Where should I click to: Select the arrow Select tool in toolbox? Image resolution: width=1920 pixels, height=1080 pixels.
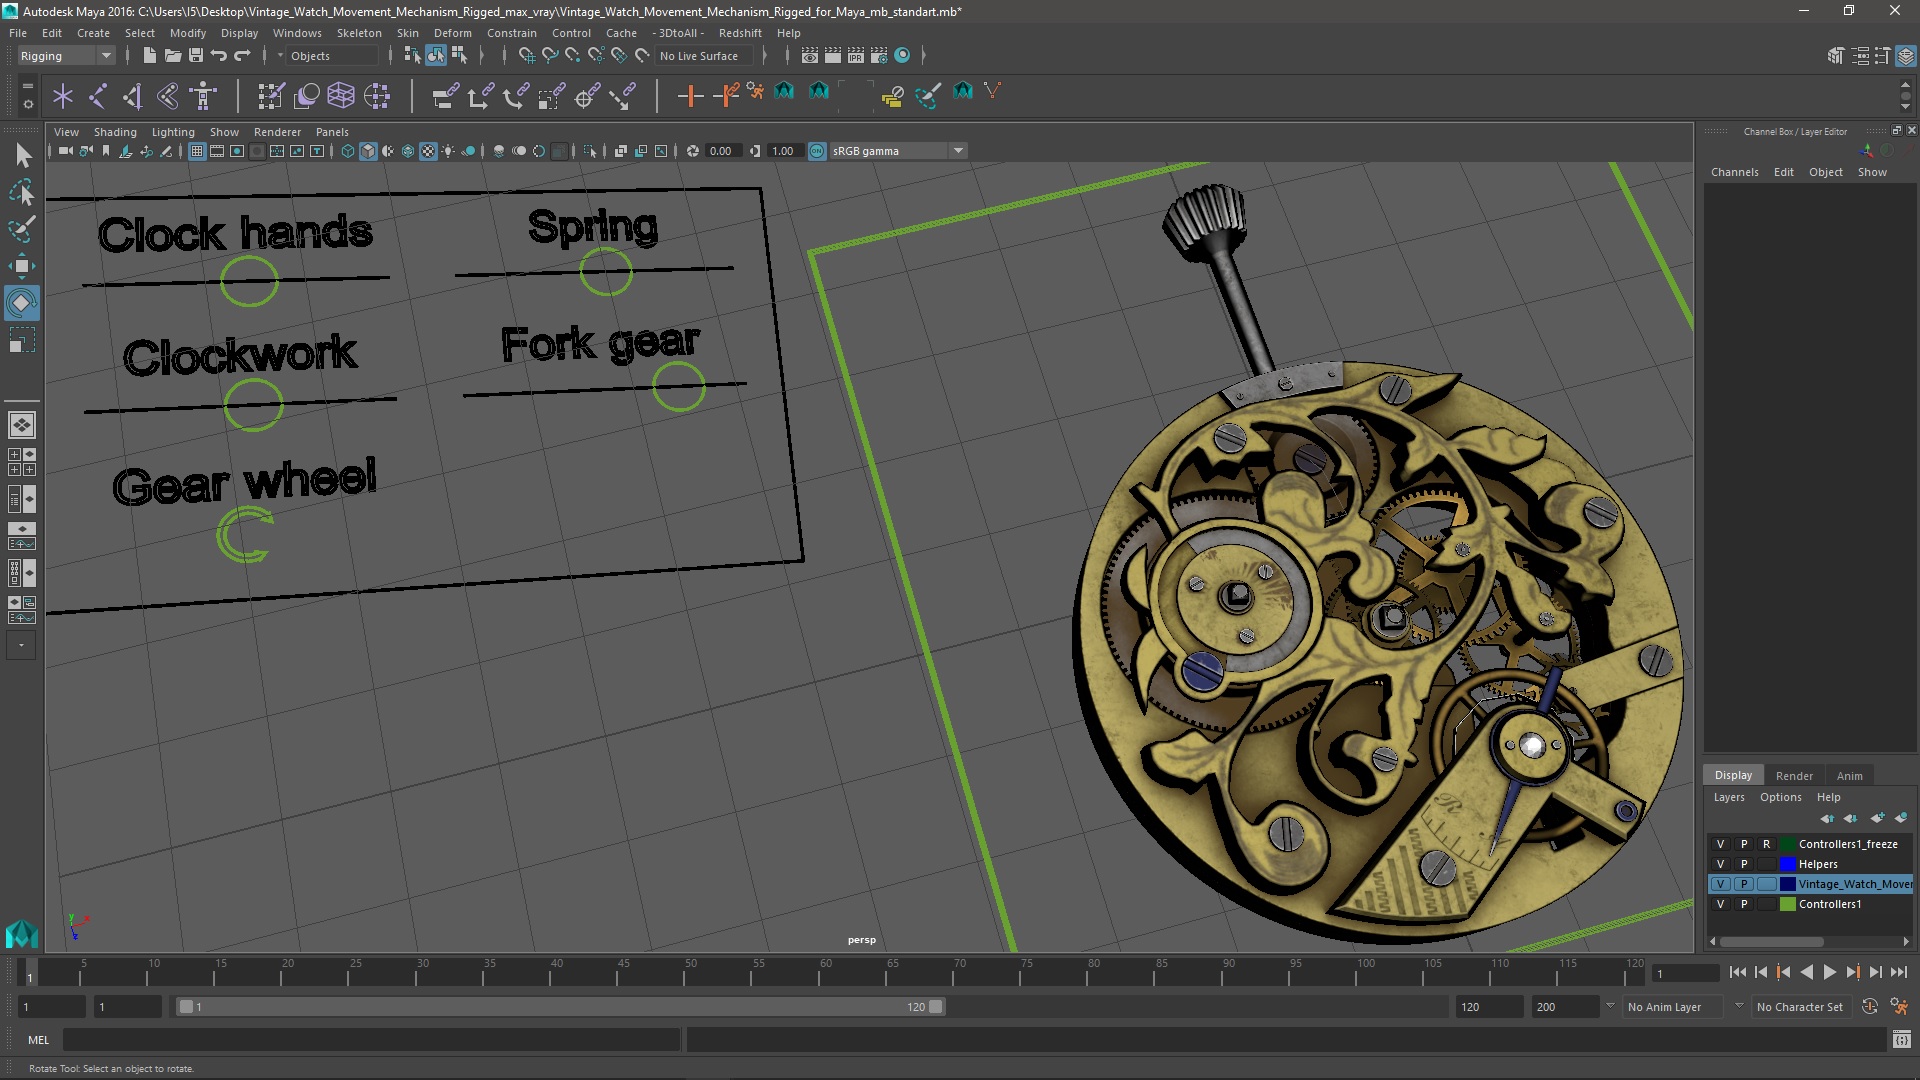pos(22,155)
